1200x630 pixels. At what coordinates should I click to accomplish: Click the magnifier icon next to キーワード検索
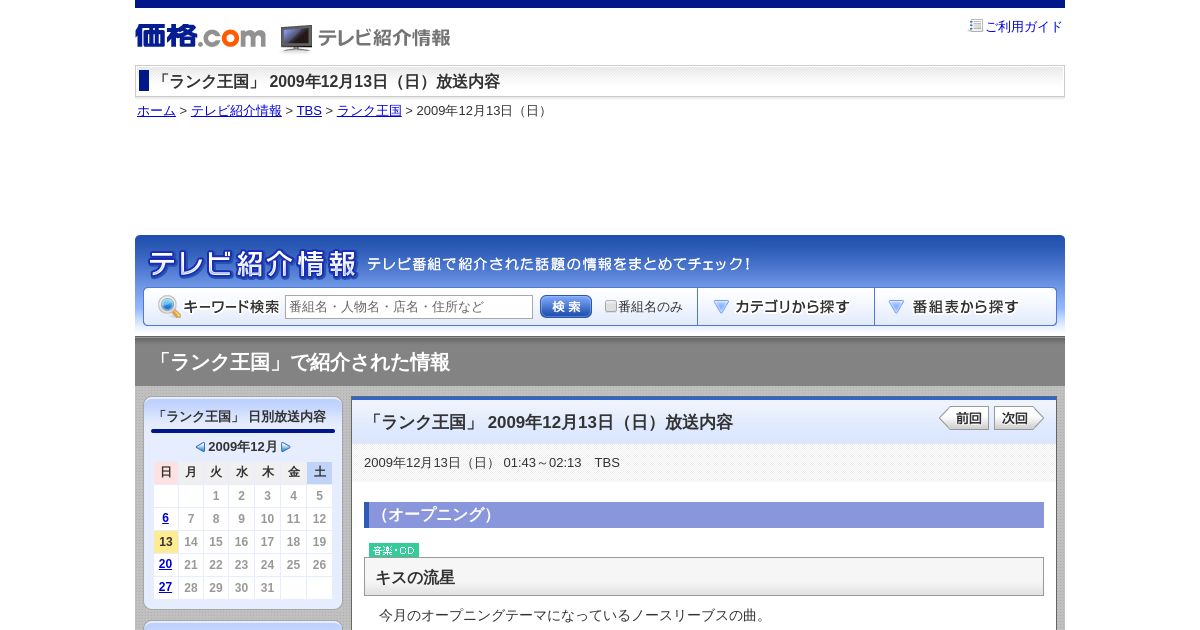coord(169,307)
